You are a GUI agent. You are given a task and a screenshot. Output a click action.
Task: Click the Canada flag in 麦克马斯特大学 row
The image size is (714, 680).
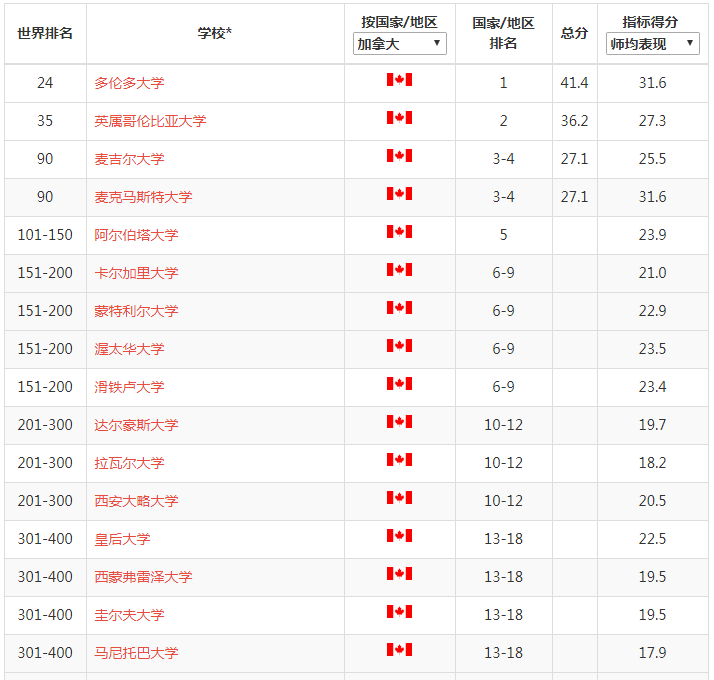[x=399, y=194]
